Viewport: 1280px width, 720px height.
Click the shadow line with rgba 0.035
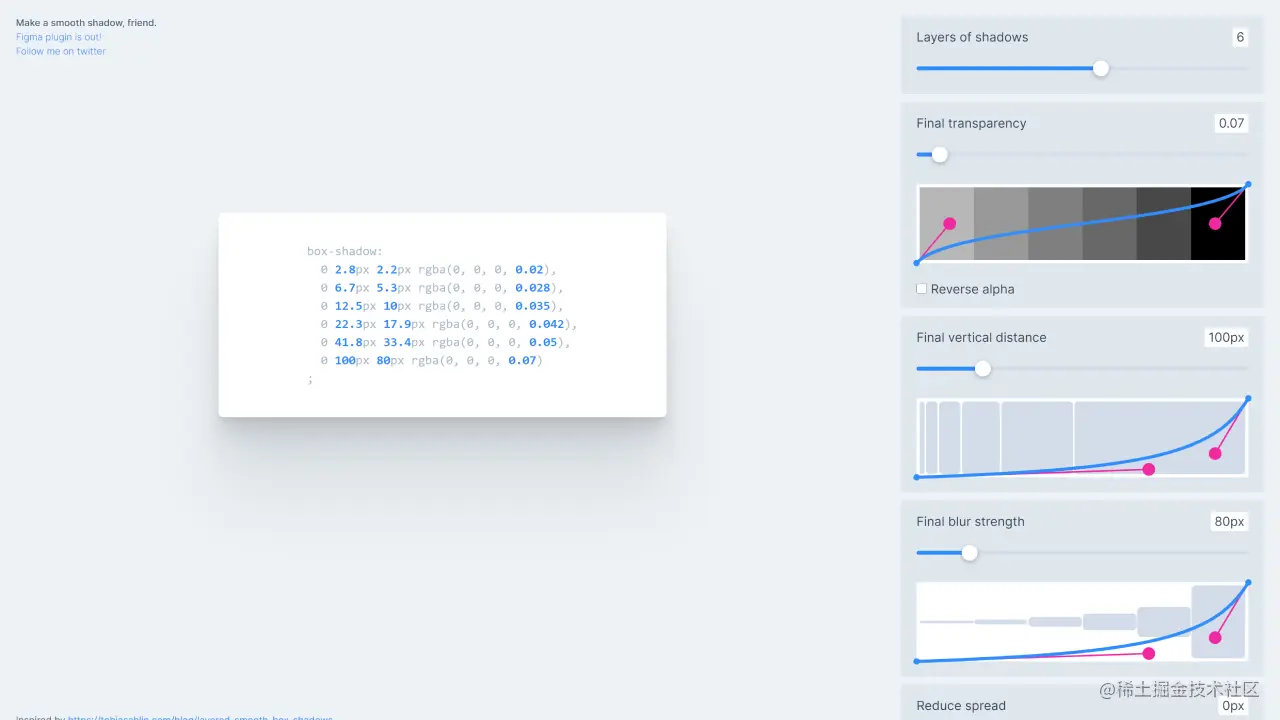click(x=442, y=306)
